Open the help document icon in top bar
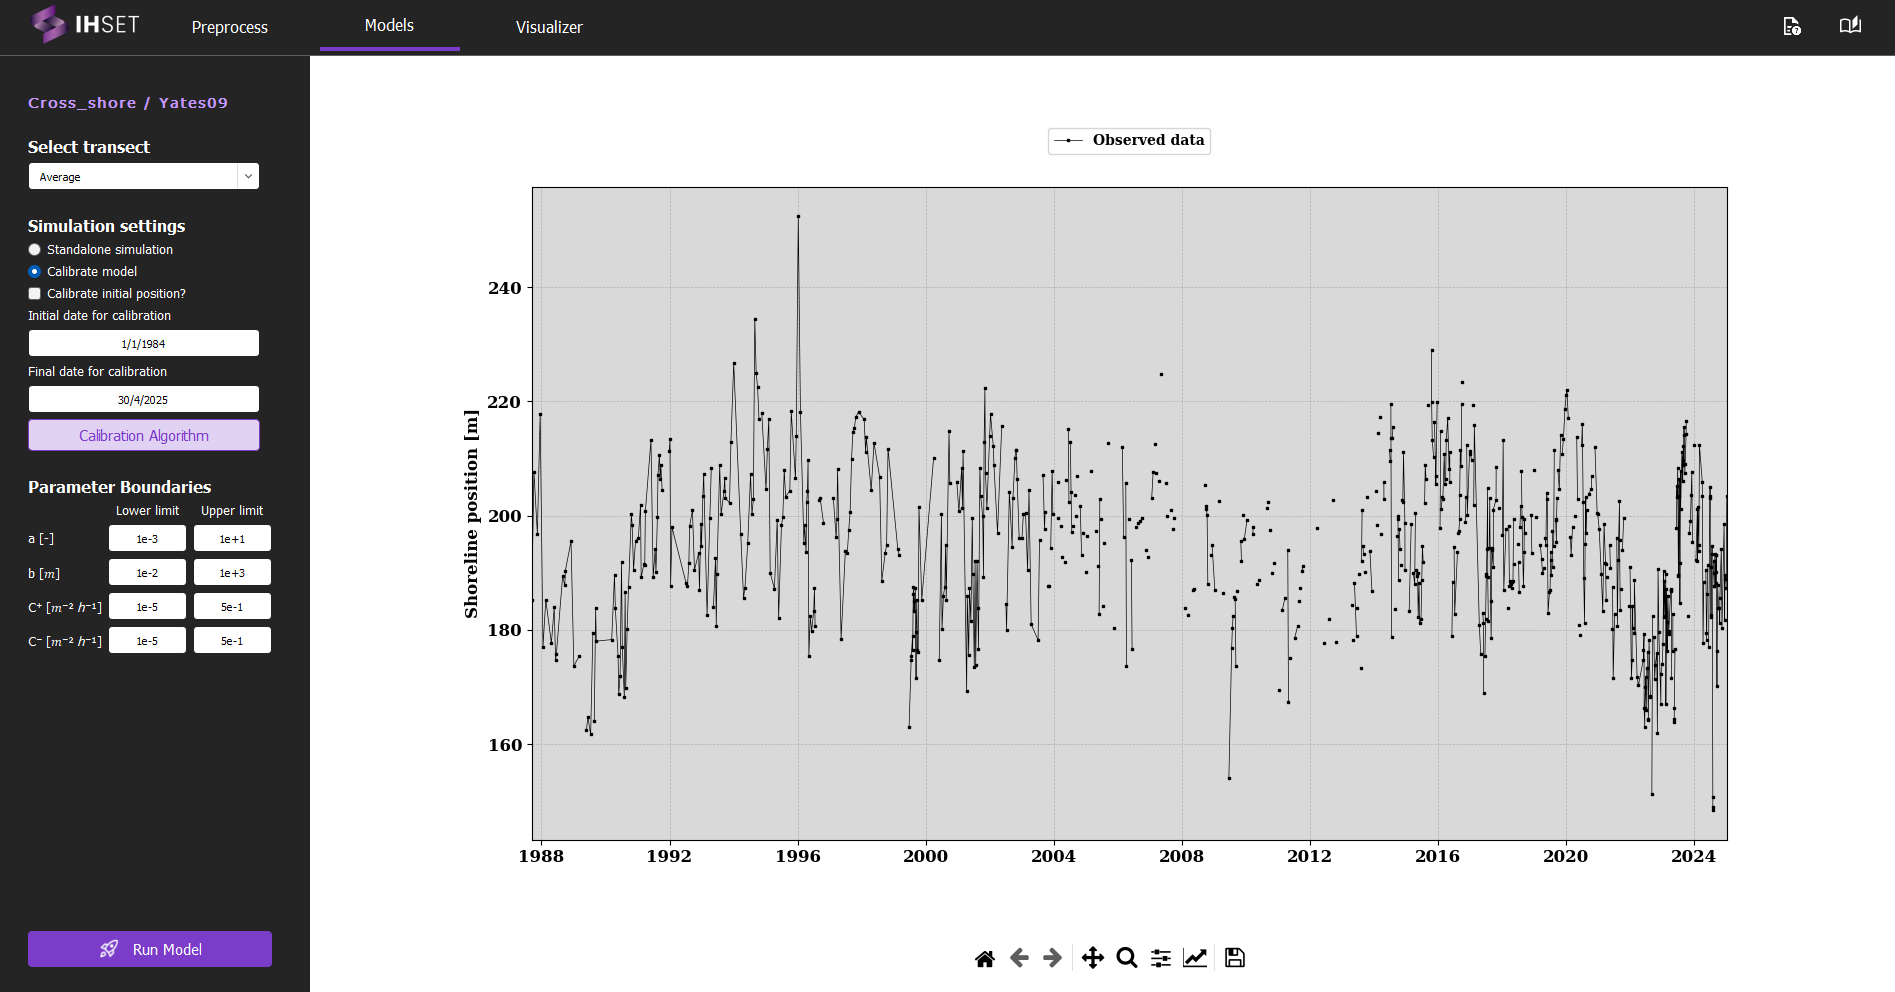Screen dimensions: 1895x992 pos(1791,26)
